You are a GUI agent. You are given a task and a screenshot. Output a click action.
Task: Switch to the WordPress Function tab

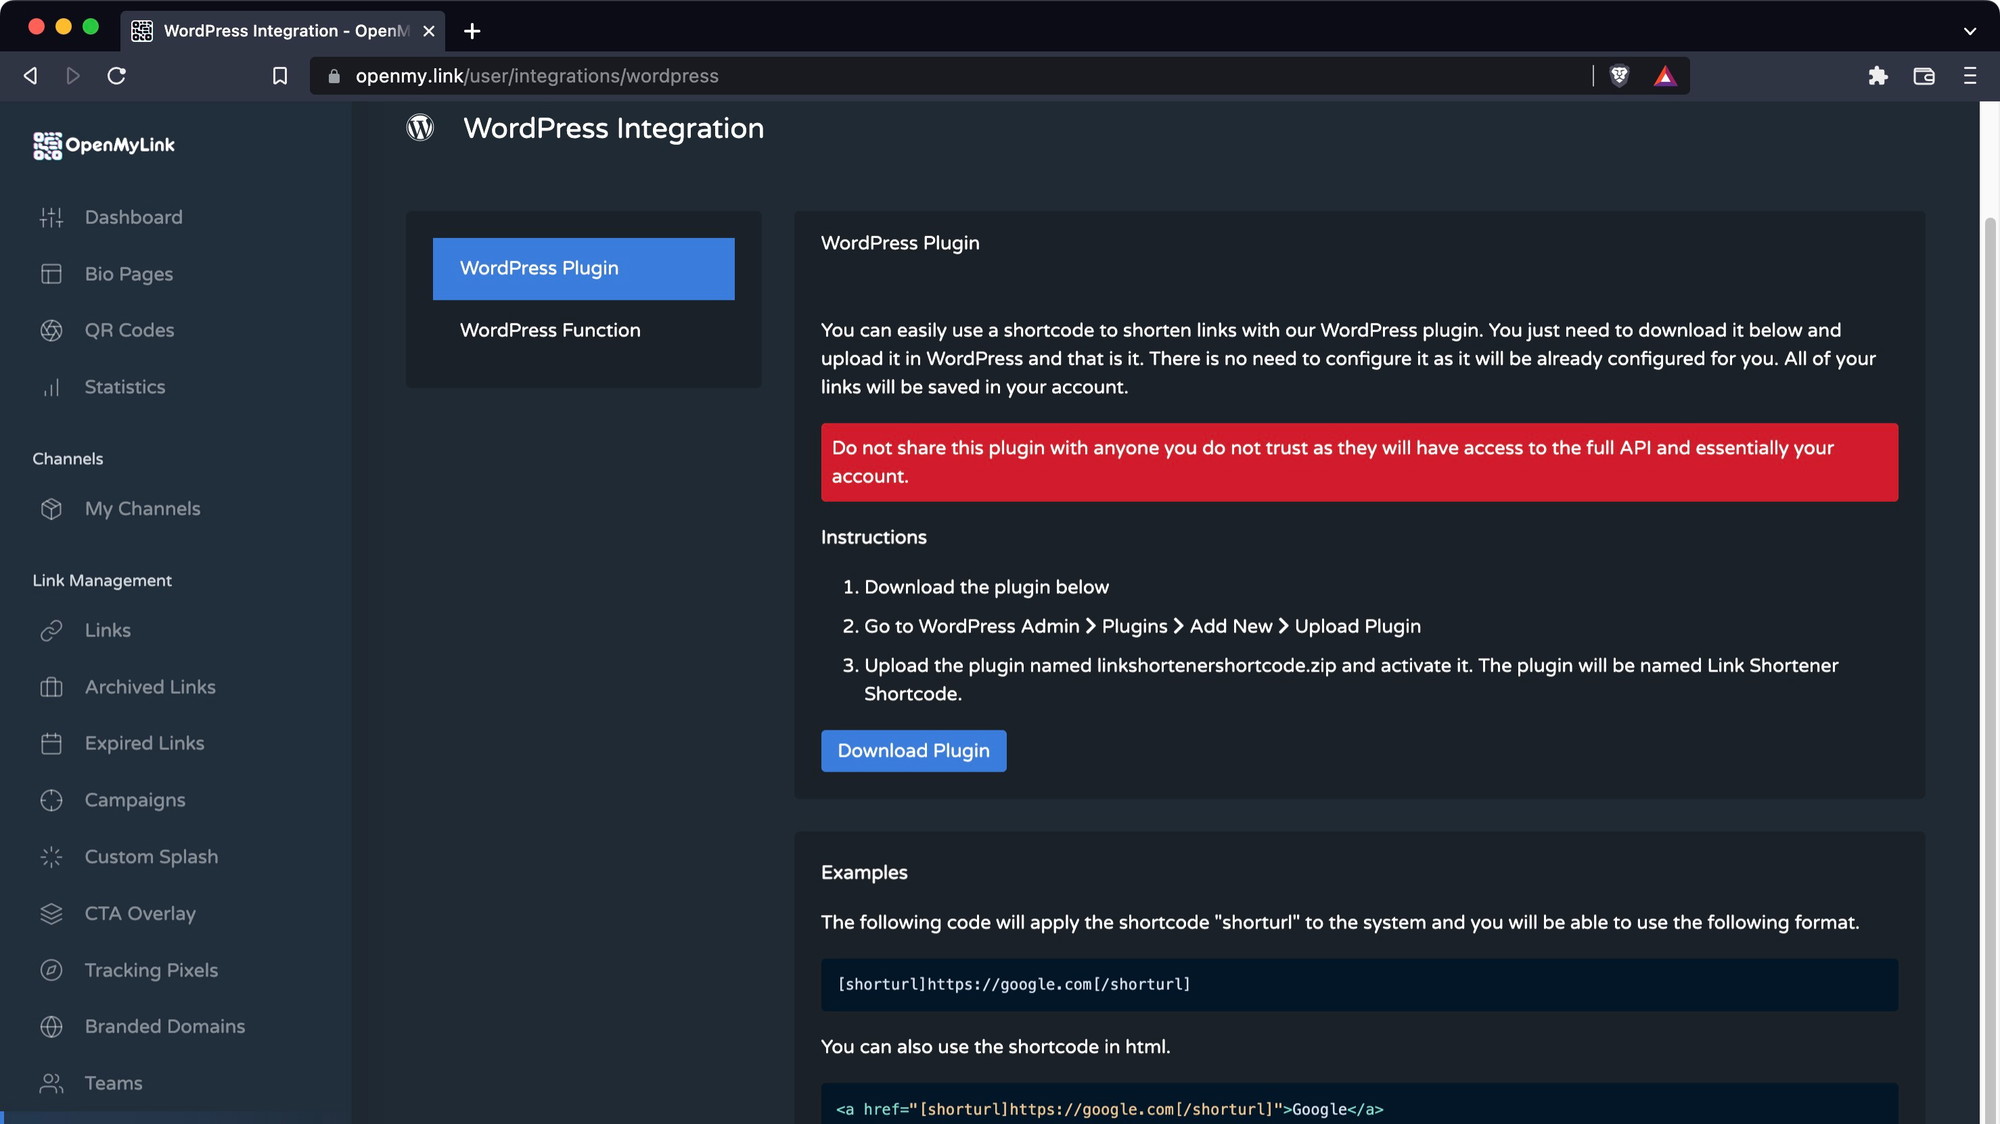pyautogui.click(x=584, y=330)
